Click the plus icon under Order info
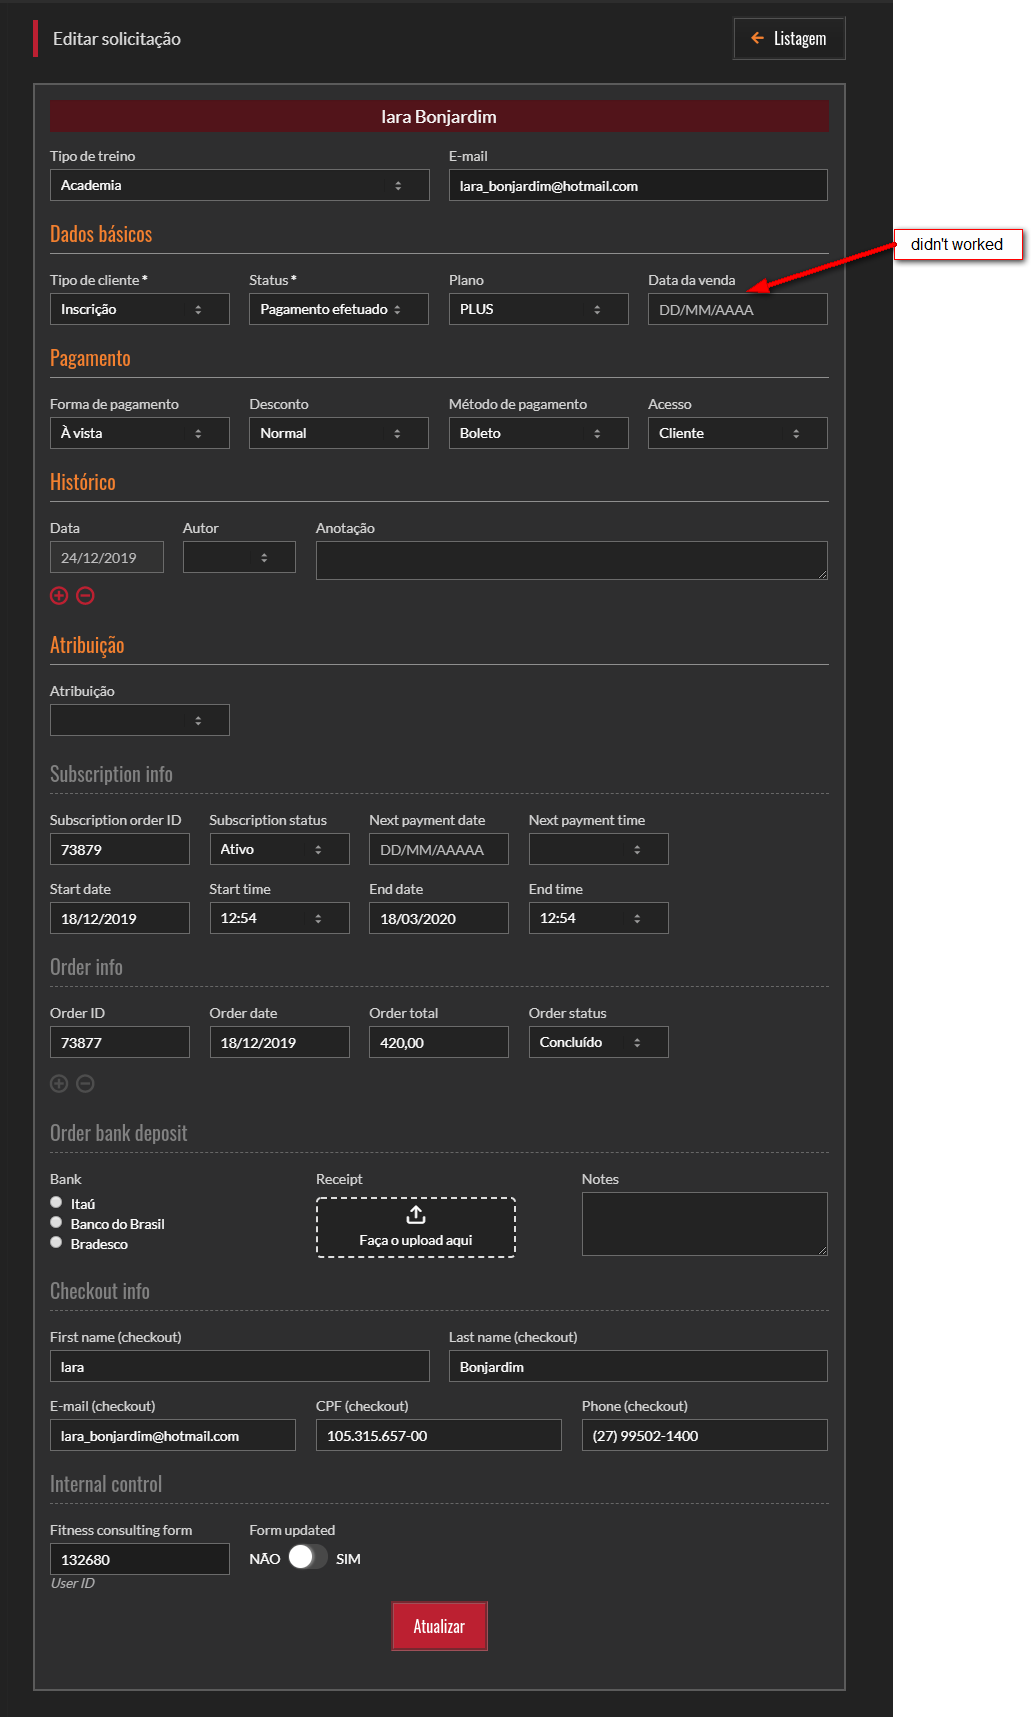The width and height of the screenshot is (1033, 1717). [x=59, y=1084]
